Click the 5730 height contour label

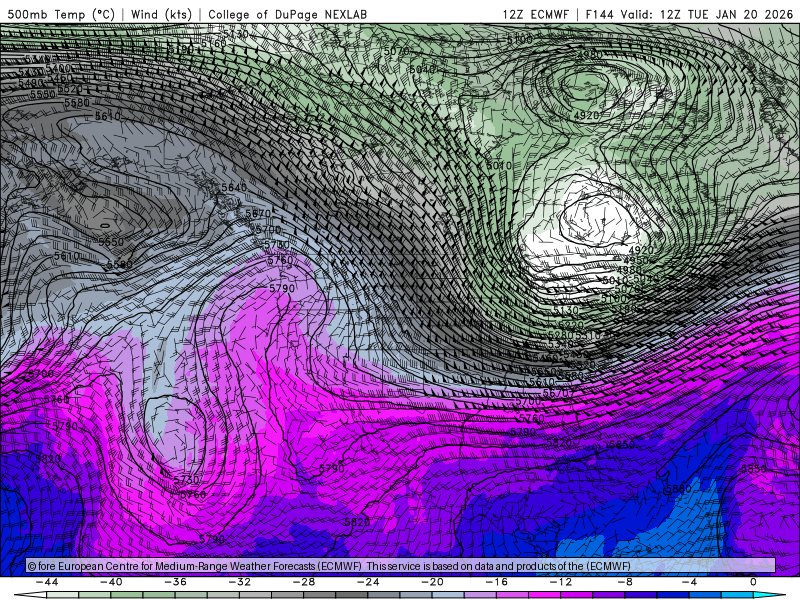(x=186, y=480)
